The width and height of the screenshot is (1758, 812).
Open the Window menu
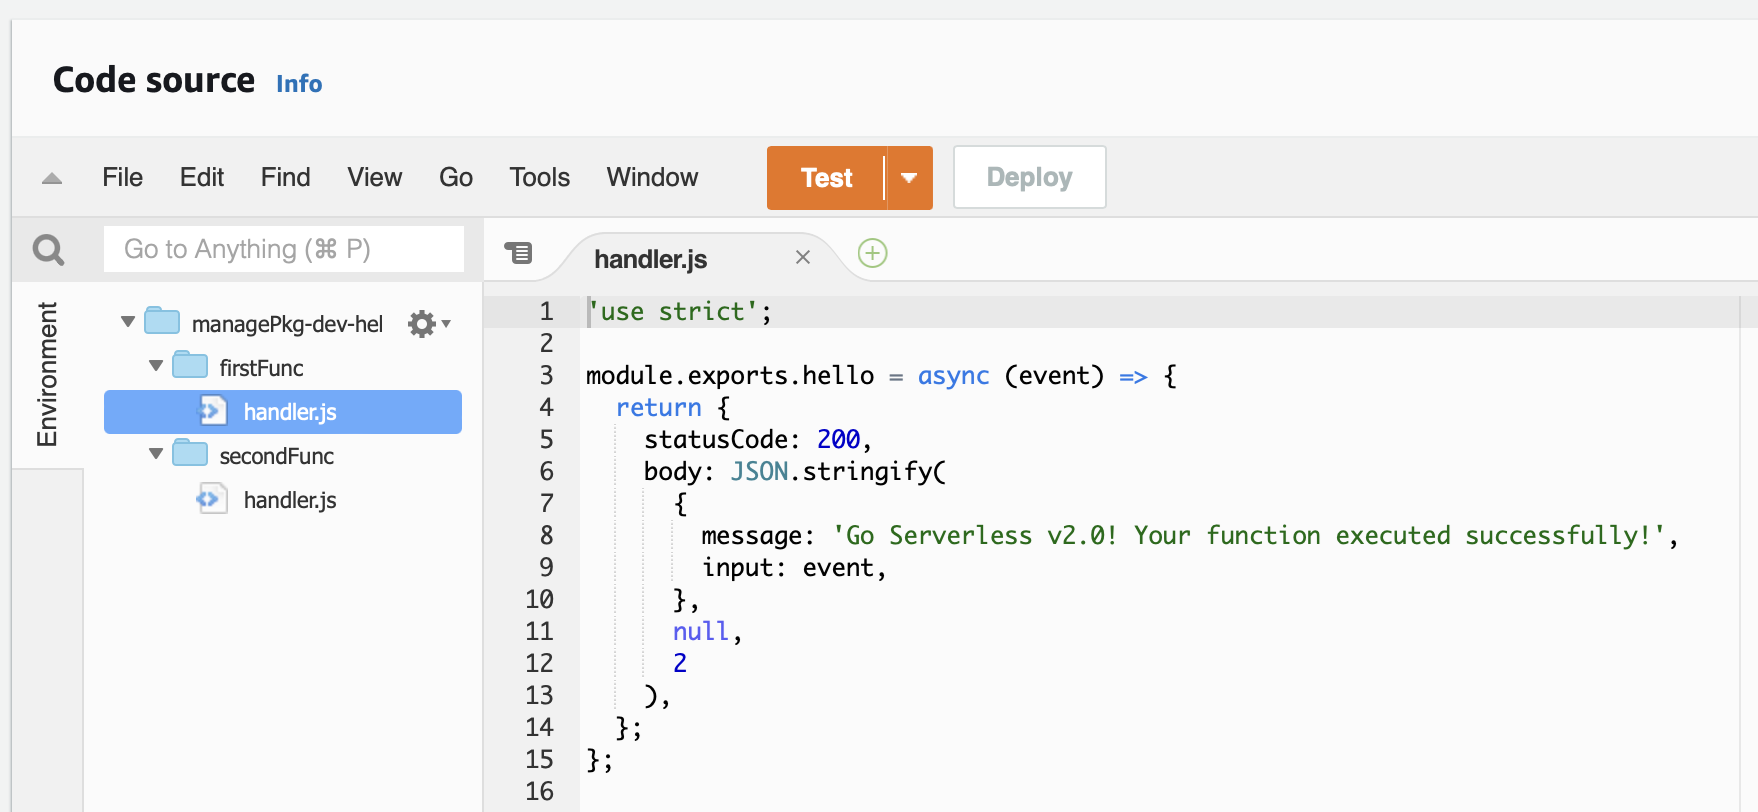click(x=653, y=177)
